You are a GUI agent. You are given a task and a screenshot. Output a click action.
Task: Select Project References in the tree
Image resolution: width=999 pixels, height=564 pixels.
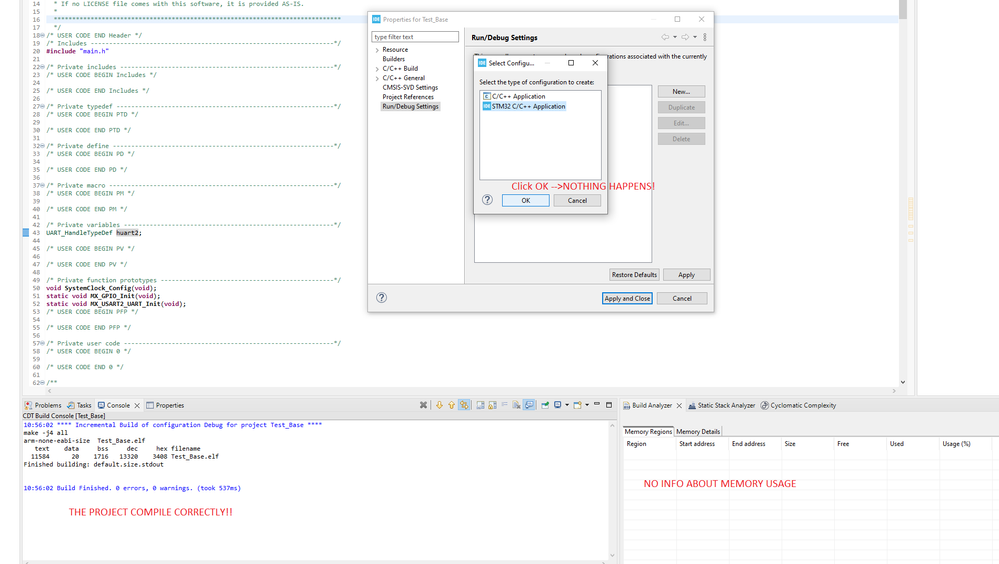pyautogui.click(x=408, y=97)
